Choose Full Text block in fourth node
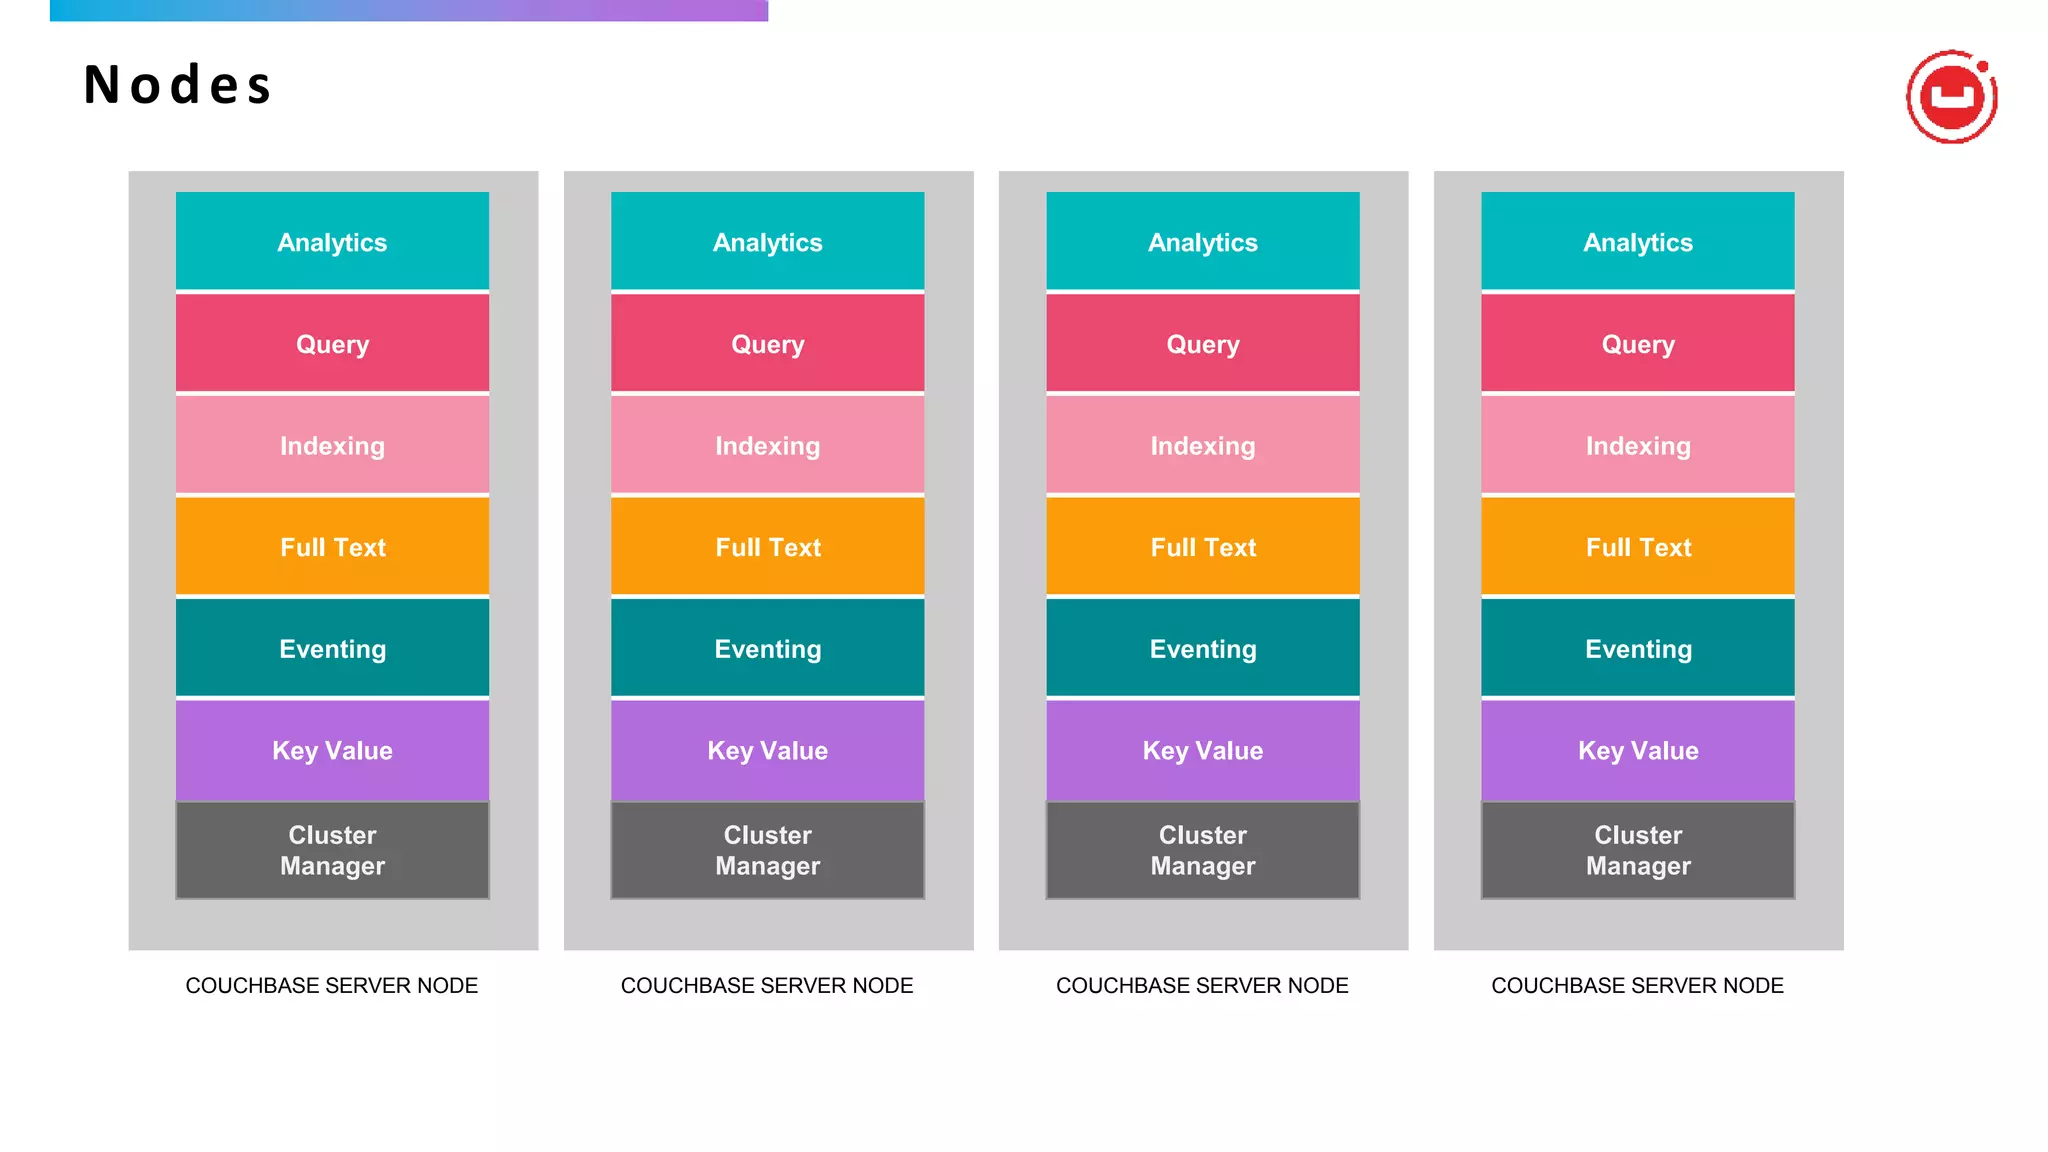Viewport: 2048px width, 1152px height. (1638, 547)
